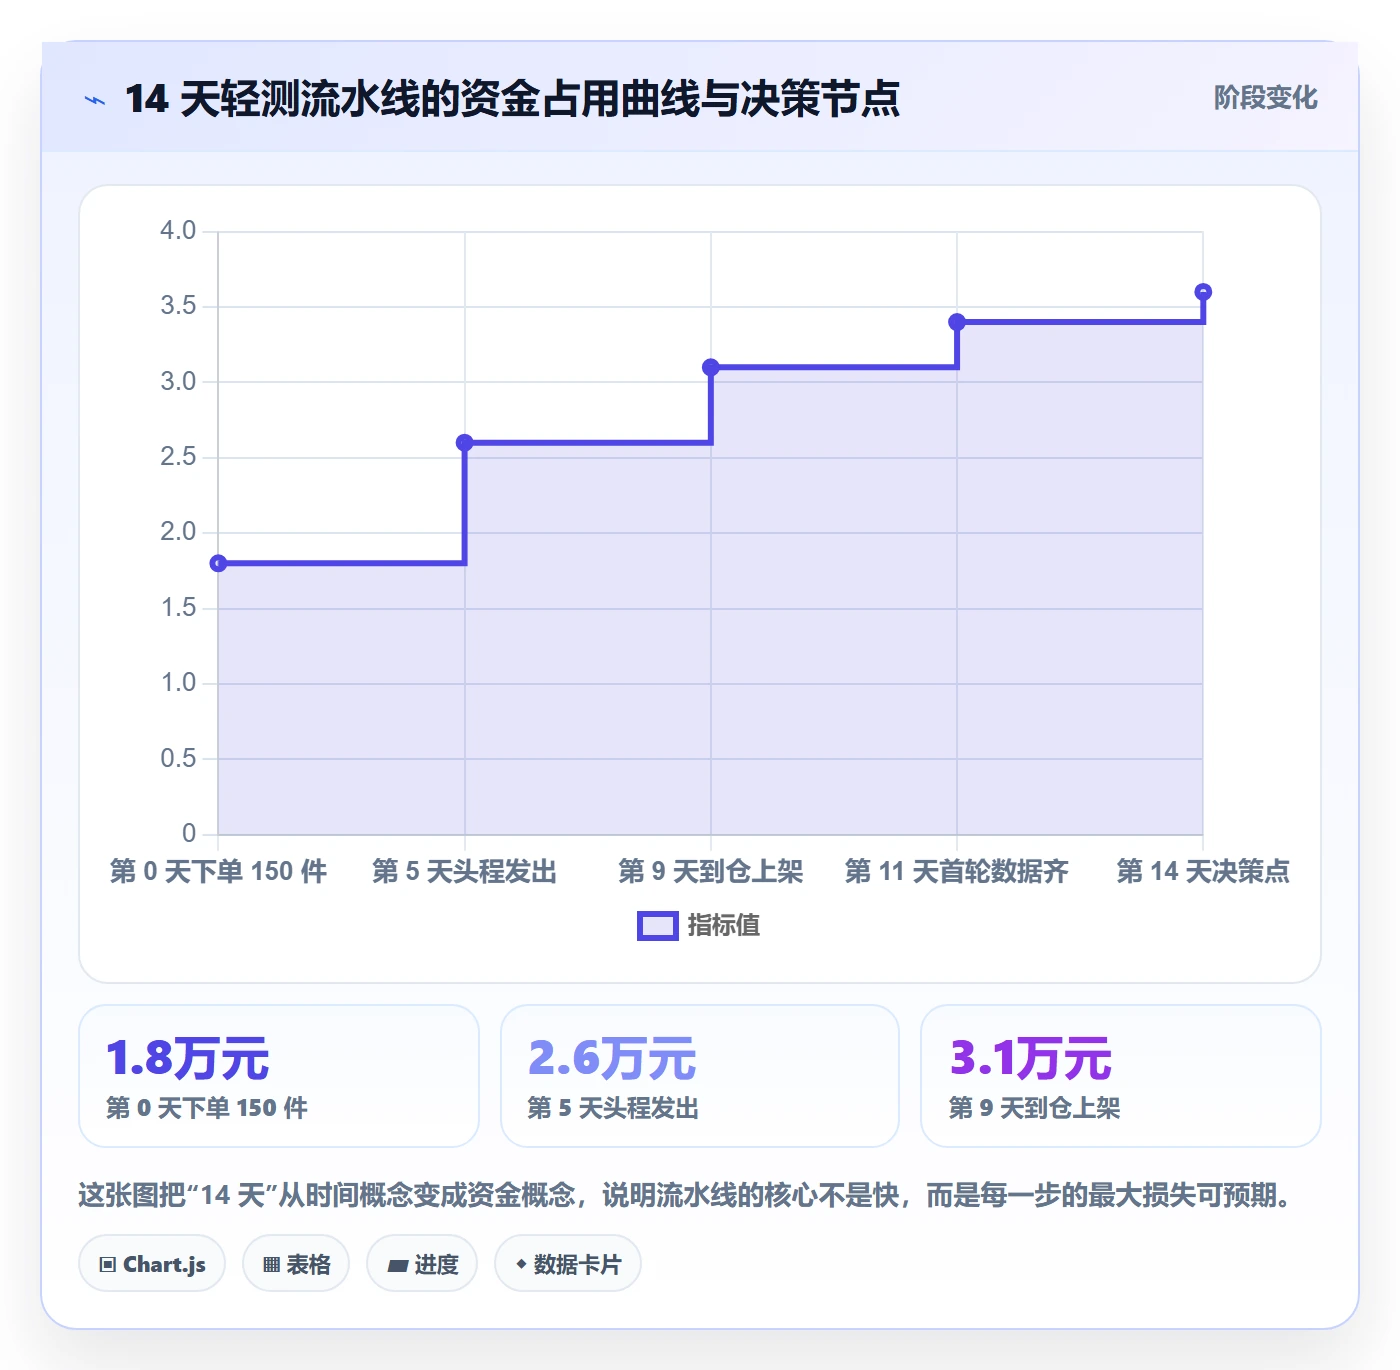Image resolution: width=1400 pixels, height=1370 pixels.
Task: Click the data point at 第 0 天下单 150 件
Action: 218,564
